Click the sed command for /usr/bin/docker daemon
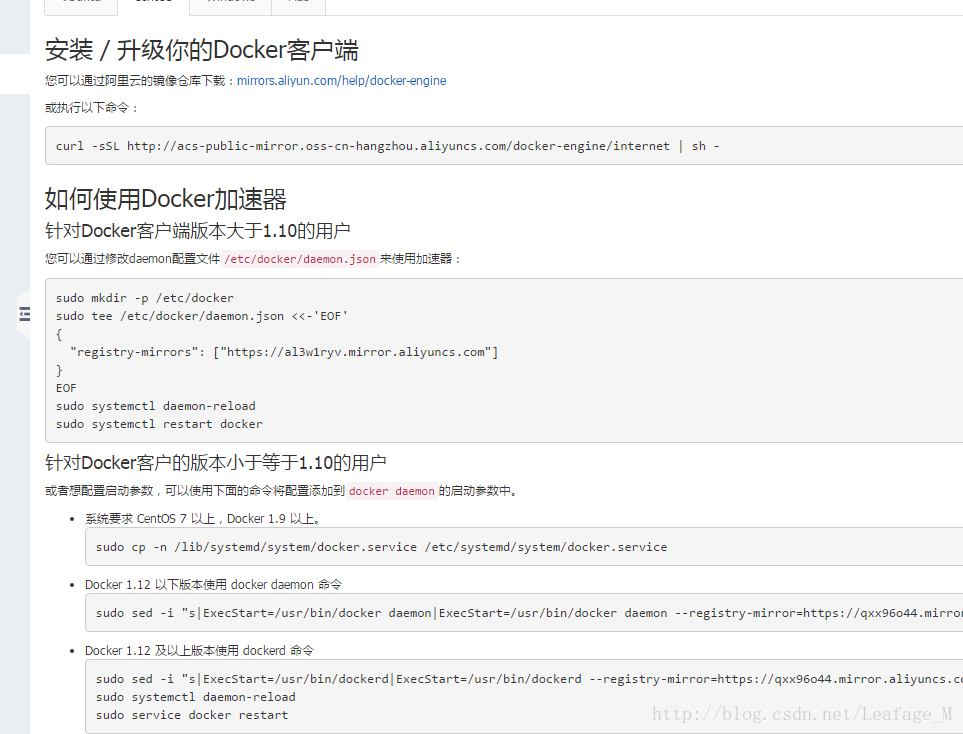 pos(529,613)
